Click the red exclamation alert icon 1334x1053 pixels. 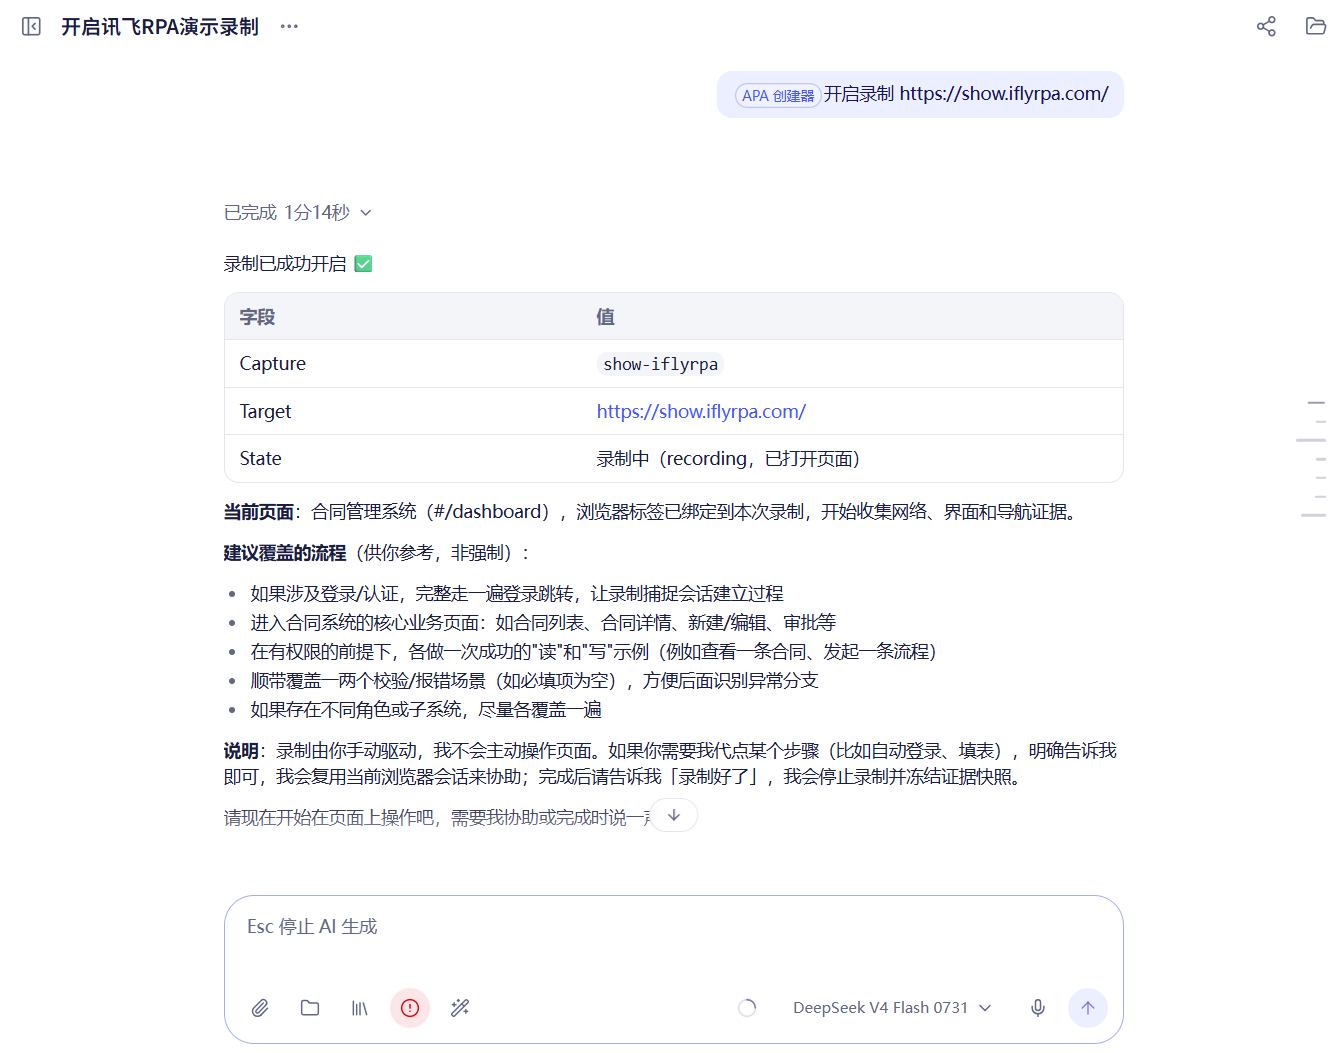click(410, 1008)
